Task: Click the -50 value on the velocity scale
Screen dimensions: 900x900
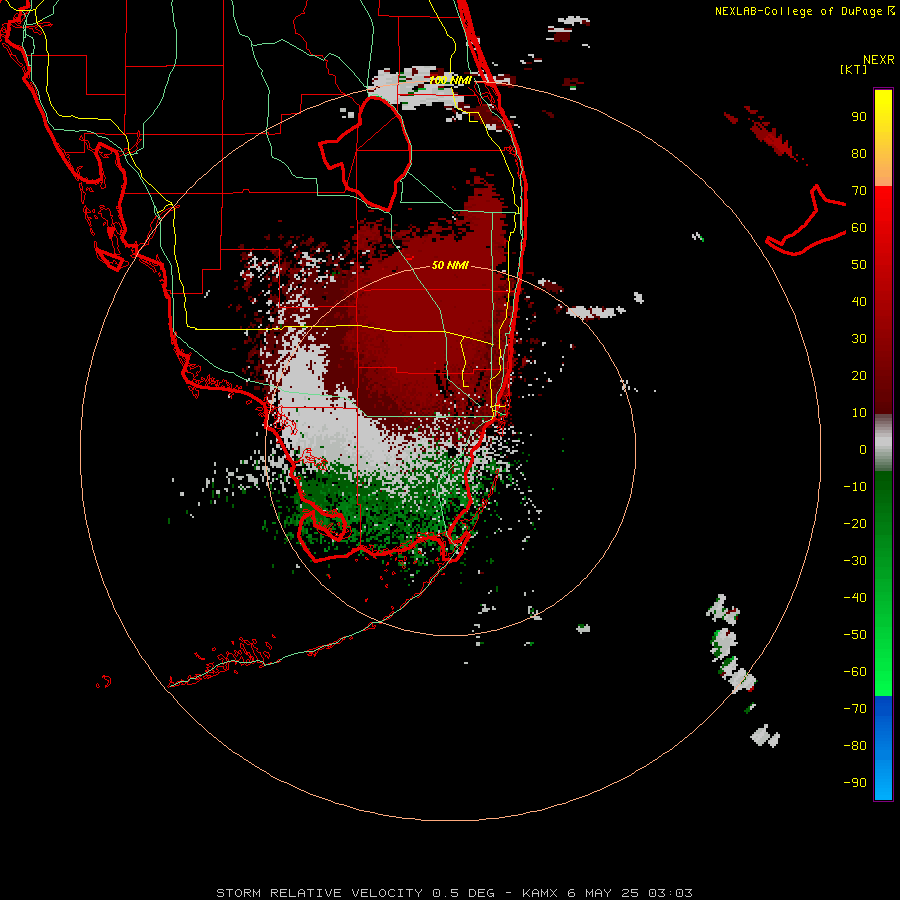Action: click(855, 635)
